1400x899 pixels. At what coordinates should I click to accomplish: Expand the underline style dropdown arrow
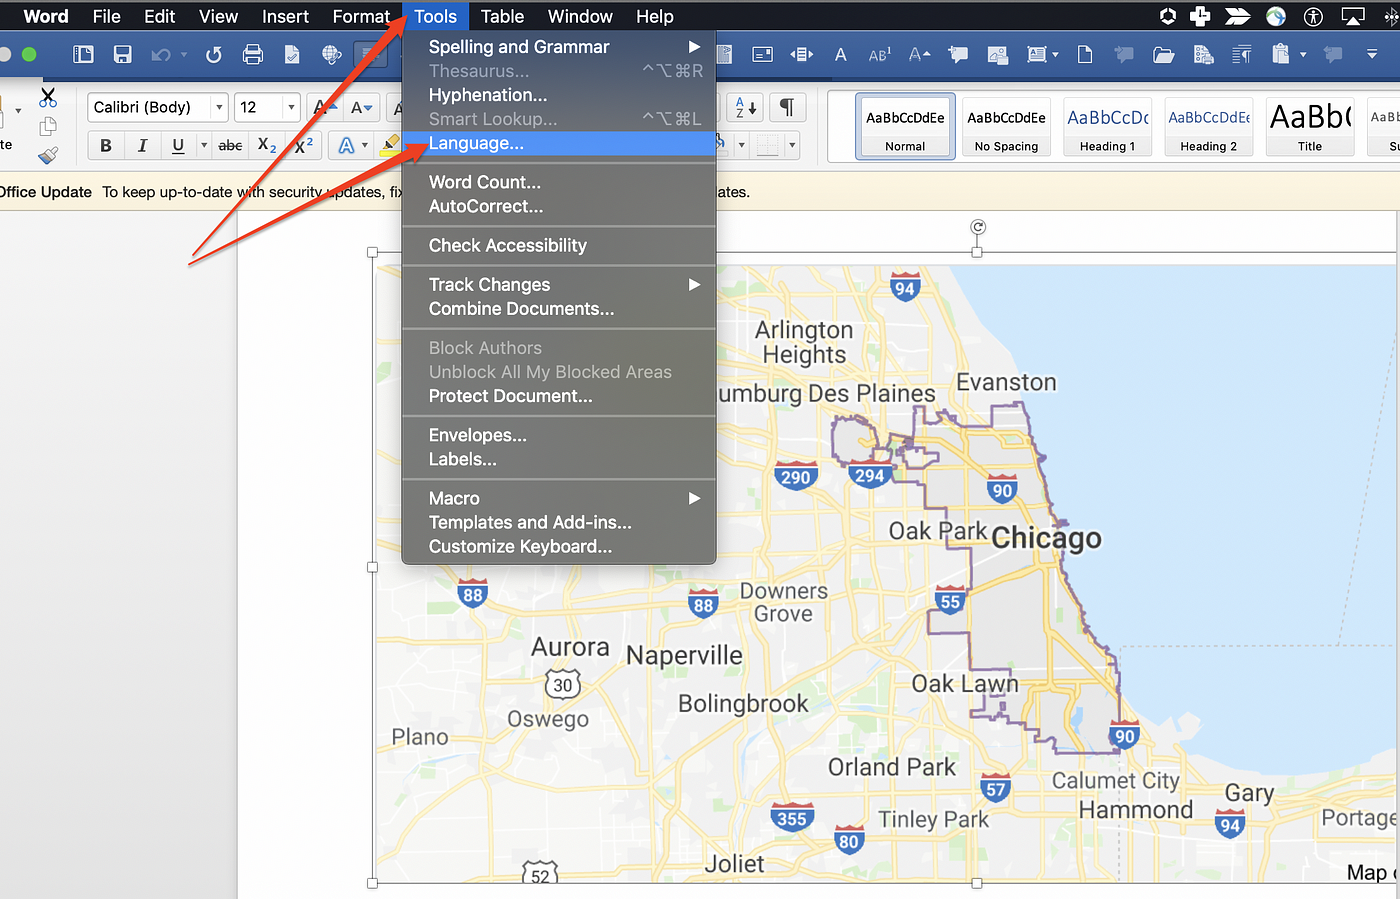[x=204, y=146]
